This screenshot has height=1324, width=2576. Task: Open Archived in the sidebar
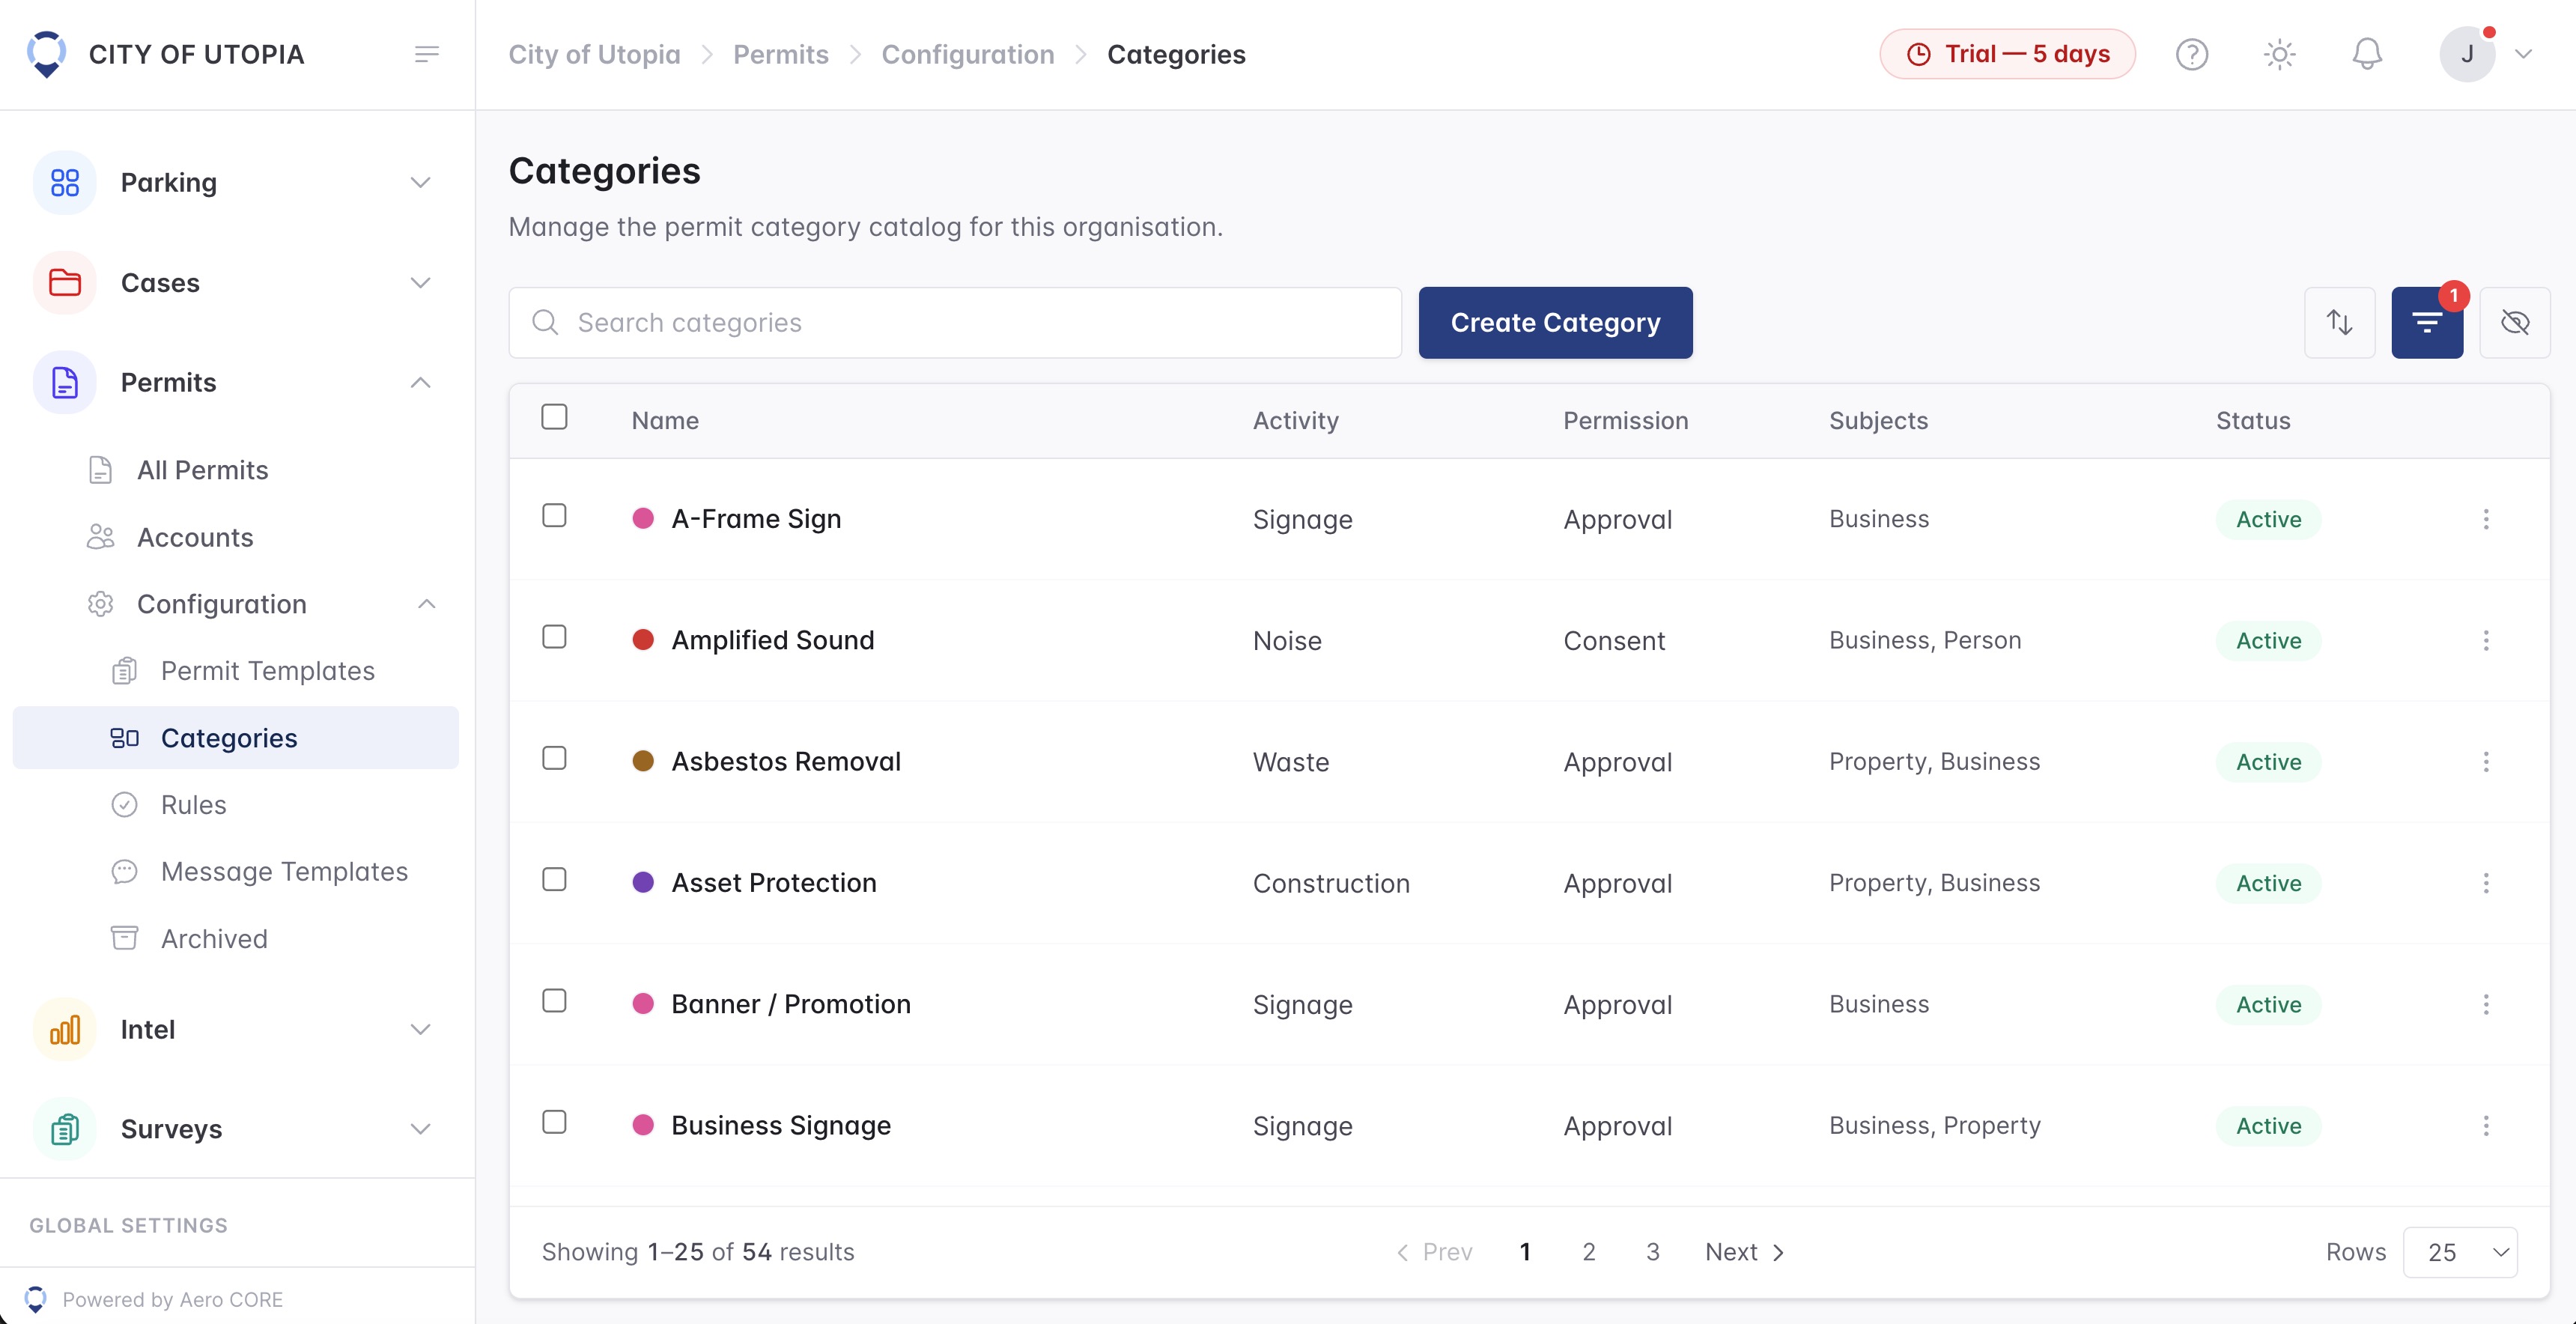[214, 939]
